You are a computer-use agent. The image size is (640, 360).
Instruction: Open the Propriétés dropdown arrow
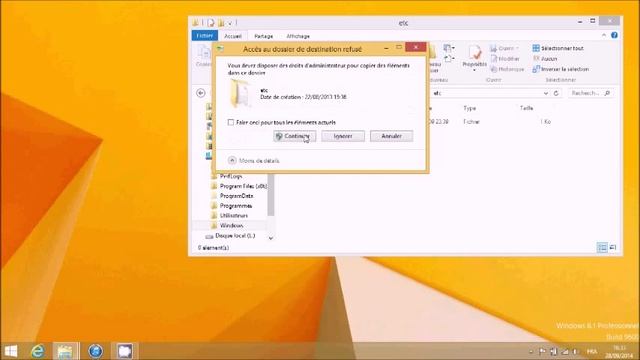tap(474, 70)
